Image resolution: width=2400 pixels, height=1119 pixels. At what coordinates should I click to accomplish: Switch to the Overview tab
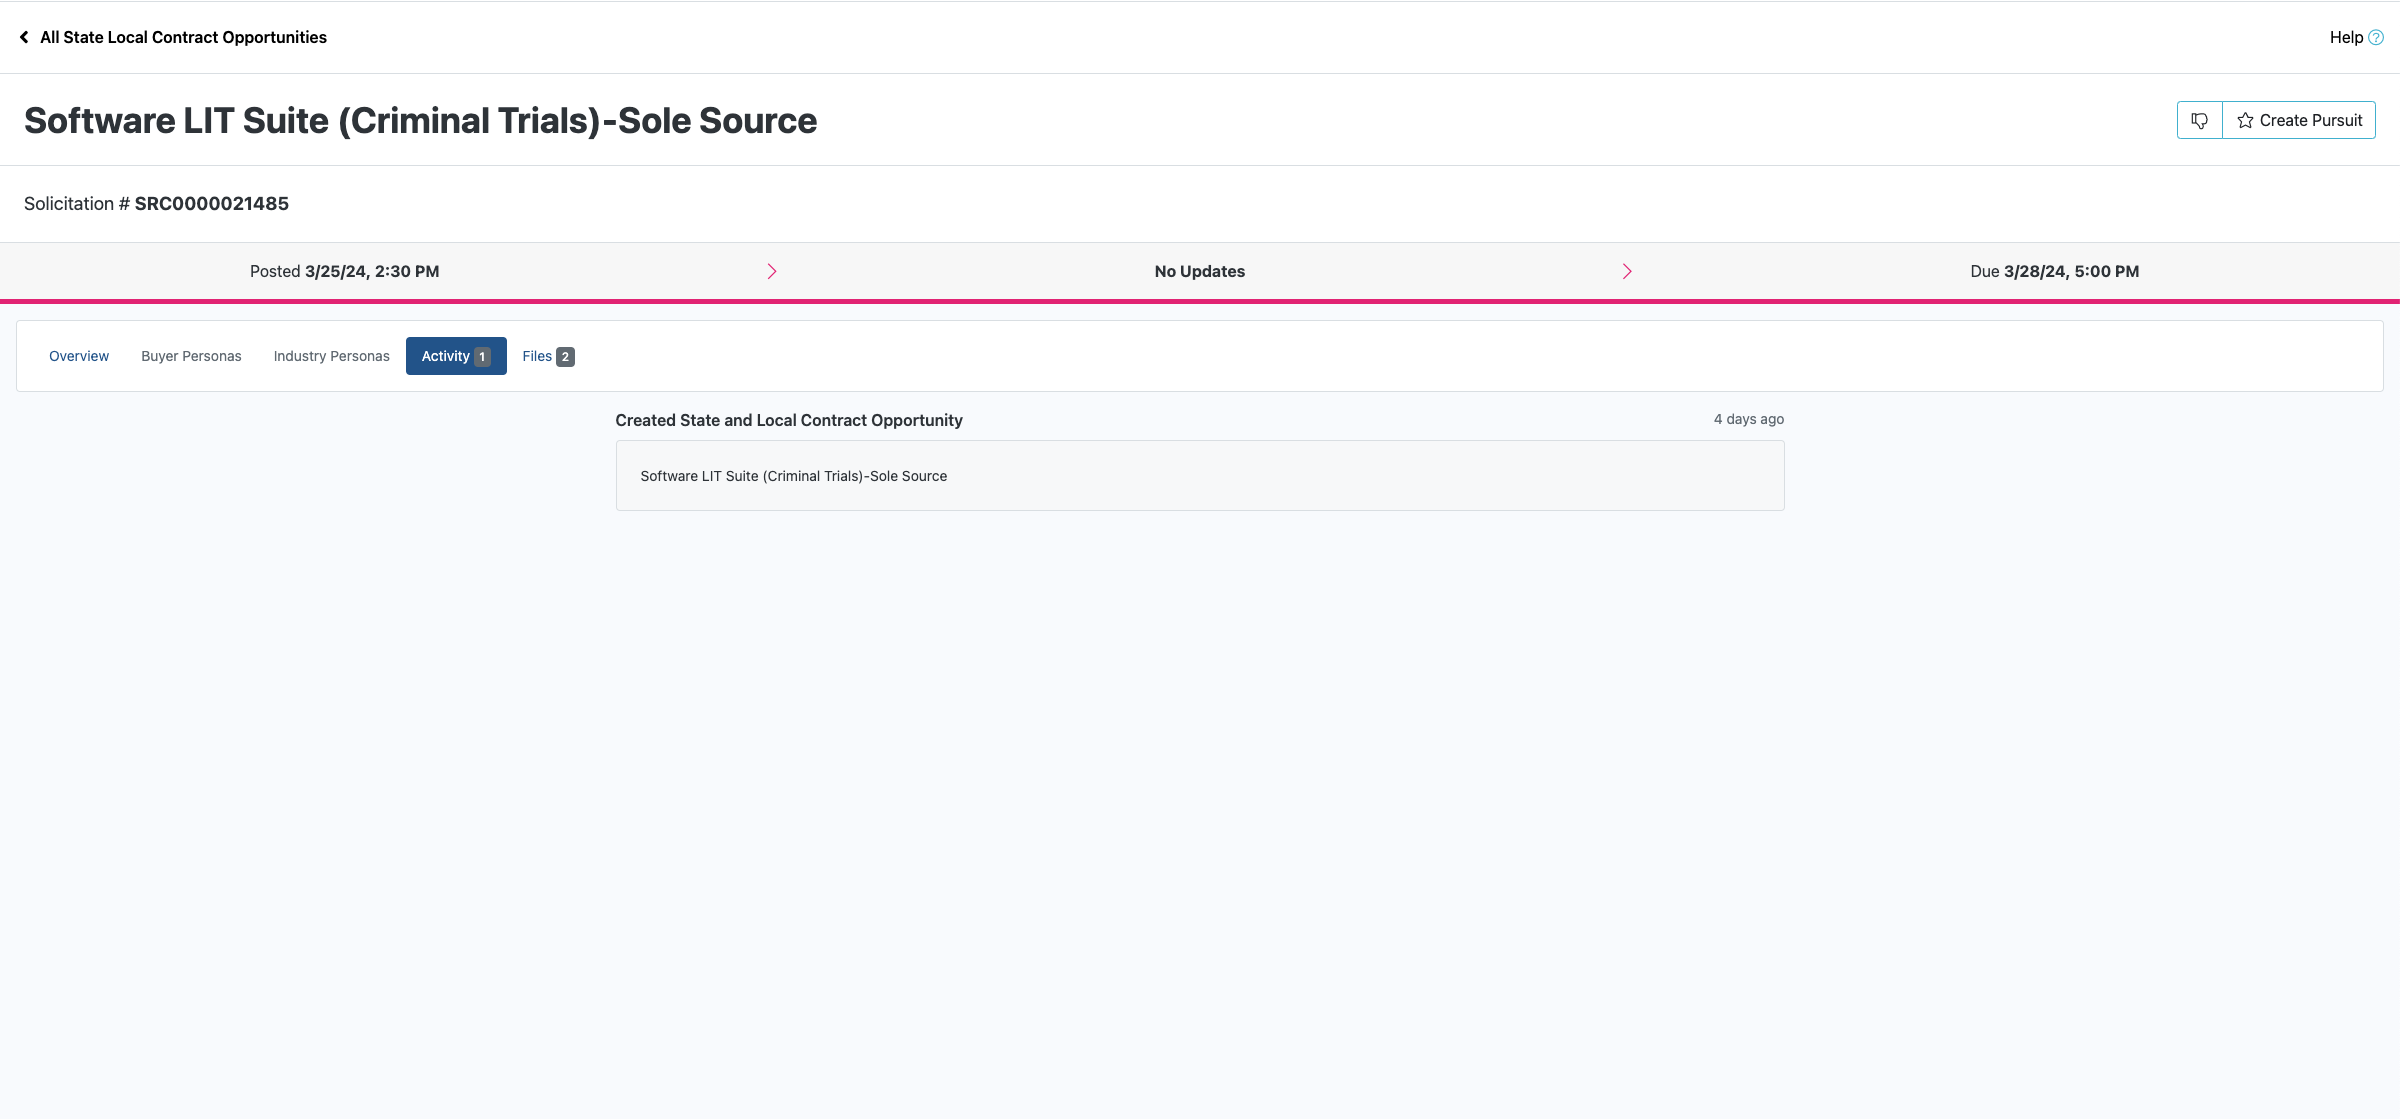pos(79,356)
